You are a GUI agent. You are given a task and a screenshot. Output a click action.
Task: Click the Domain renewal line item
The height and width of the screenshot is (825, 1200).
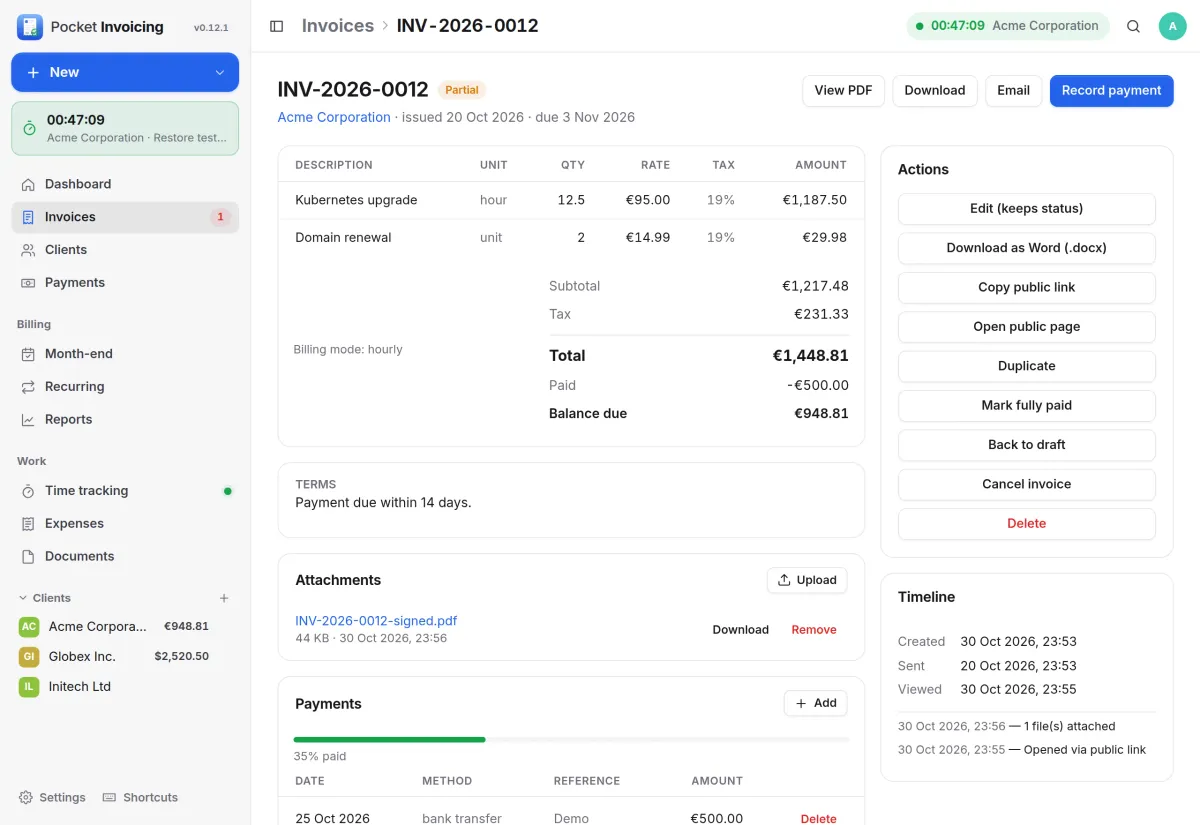[x=571, y=238]
